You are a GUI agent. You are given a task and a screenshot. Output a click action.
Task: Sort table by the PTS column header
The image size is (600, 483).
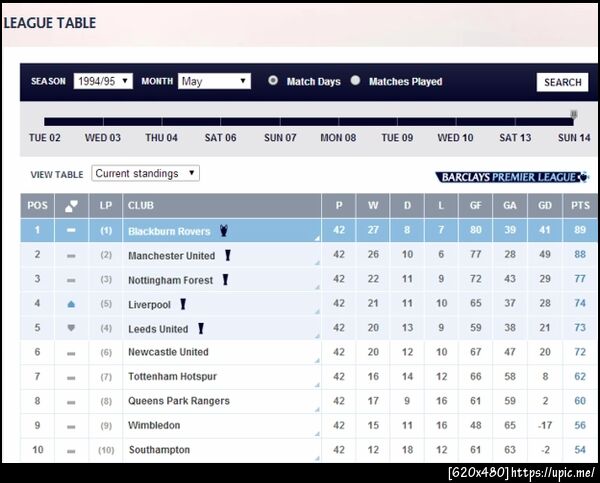click(579, 206)
